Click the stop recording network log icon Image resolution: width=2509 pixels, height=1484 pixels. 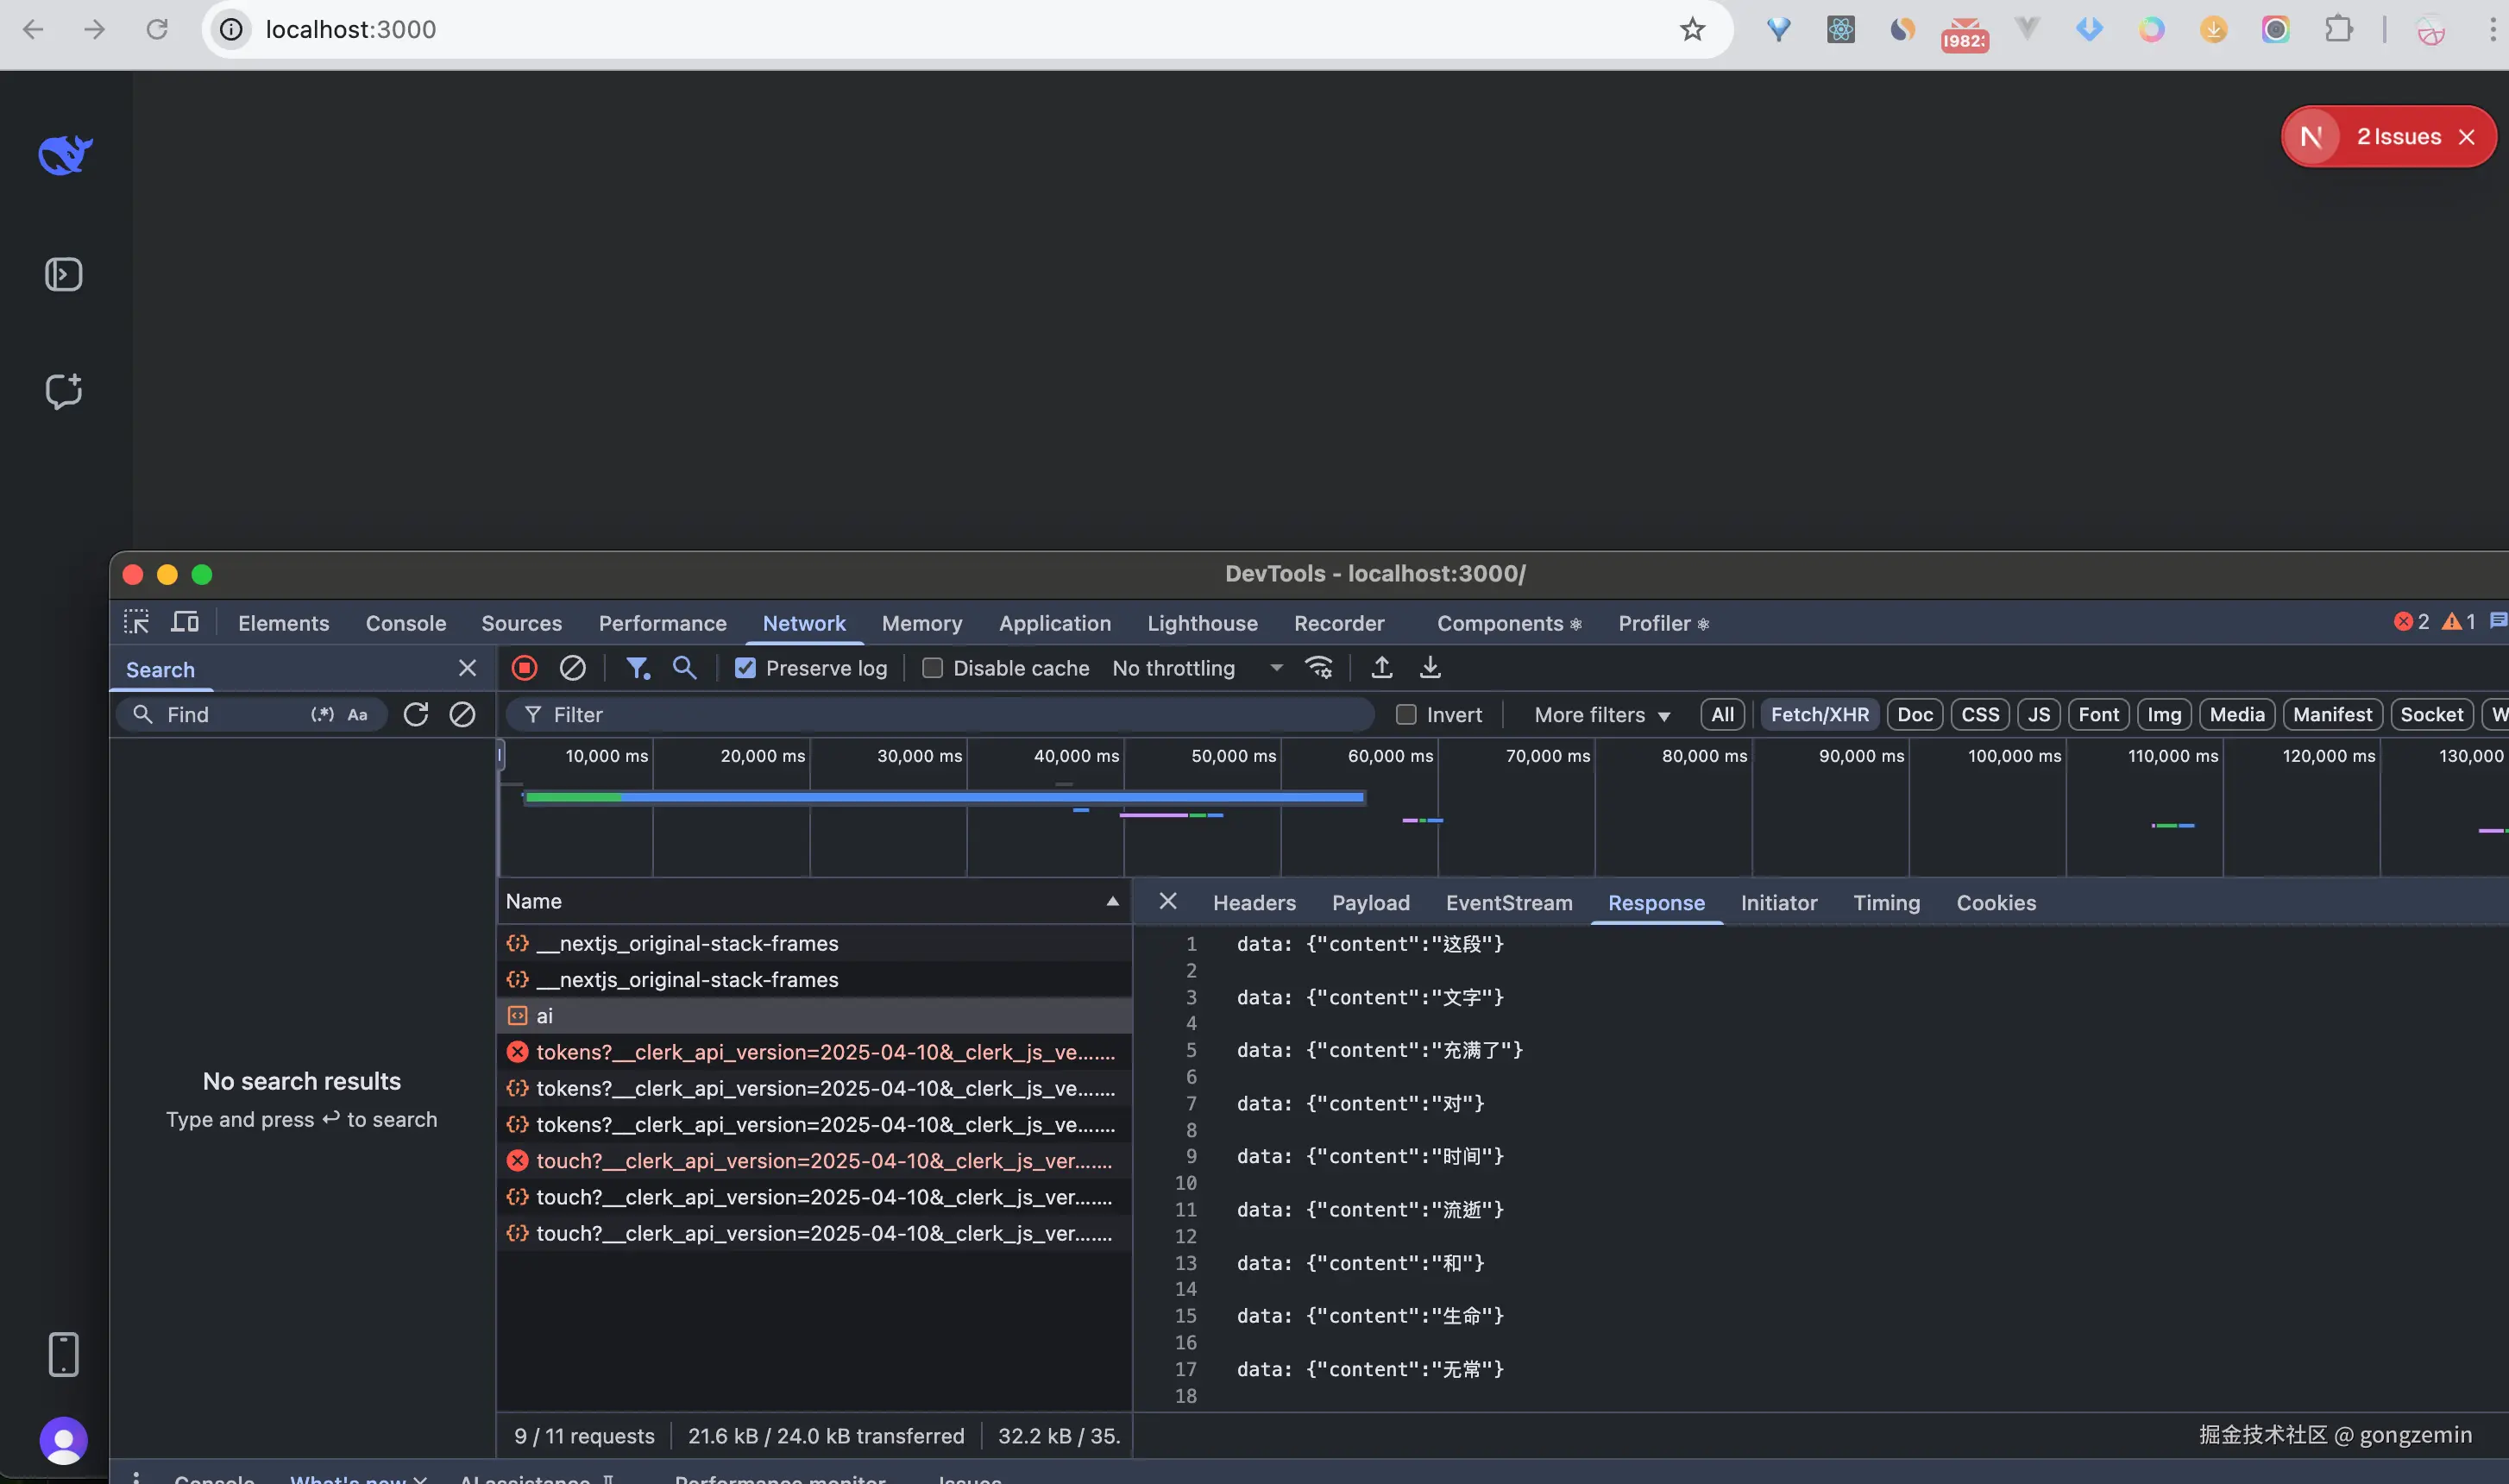tap(524, 668)
